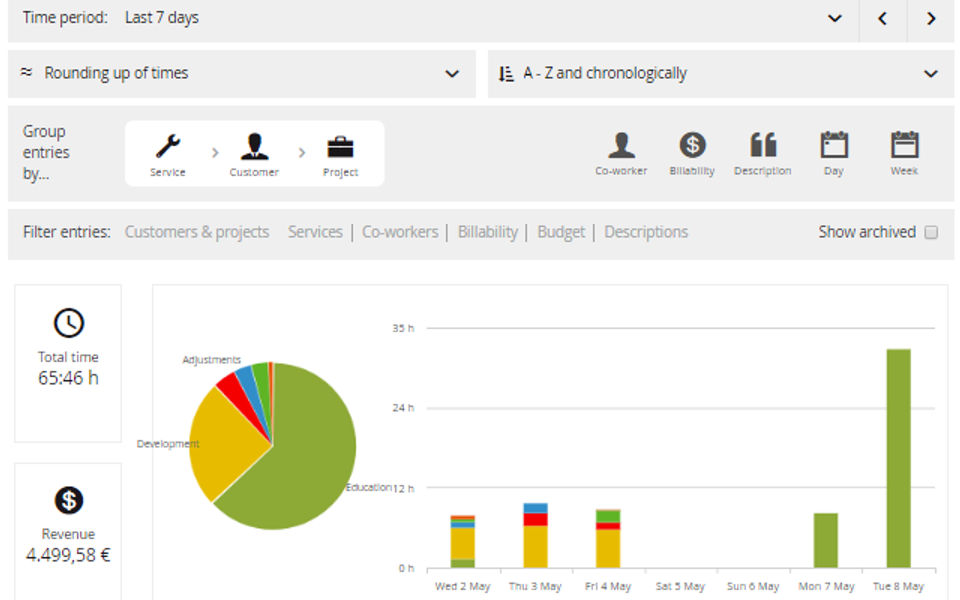Open the A - Z and chronologically dropdown
The image size is (960, 600).
tap(721, 73)
